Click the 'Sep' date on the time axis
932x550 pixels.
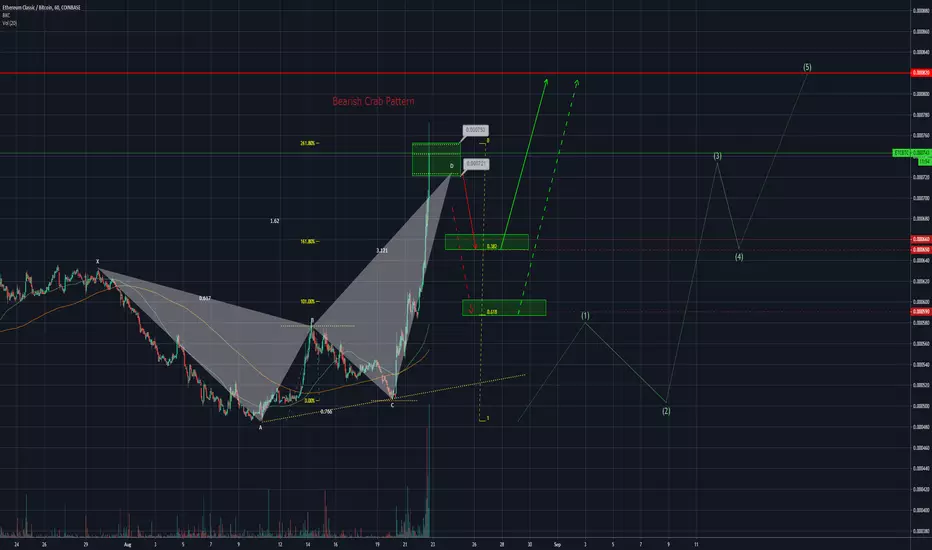(x=557, y=544)
